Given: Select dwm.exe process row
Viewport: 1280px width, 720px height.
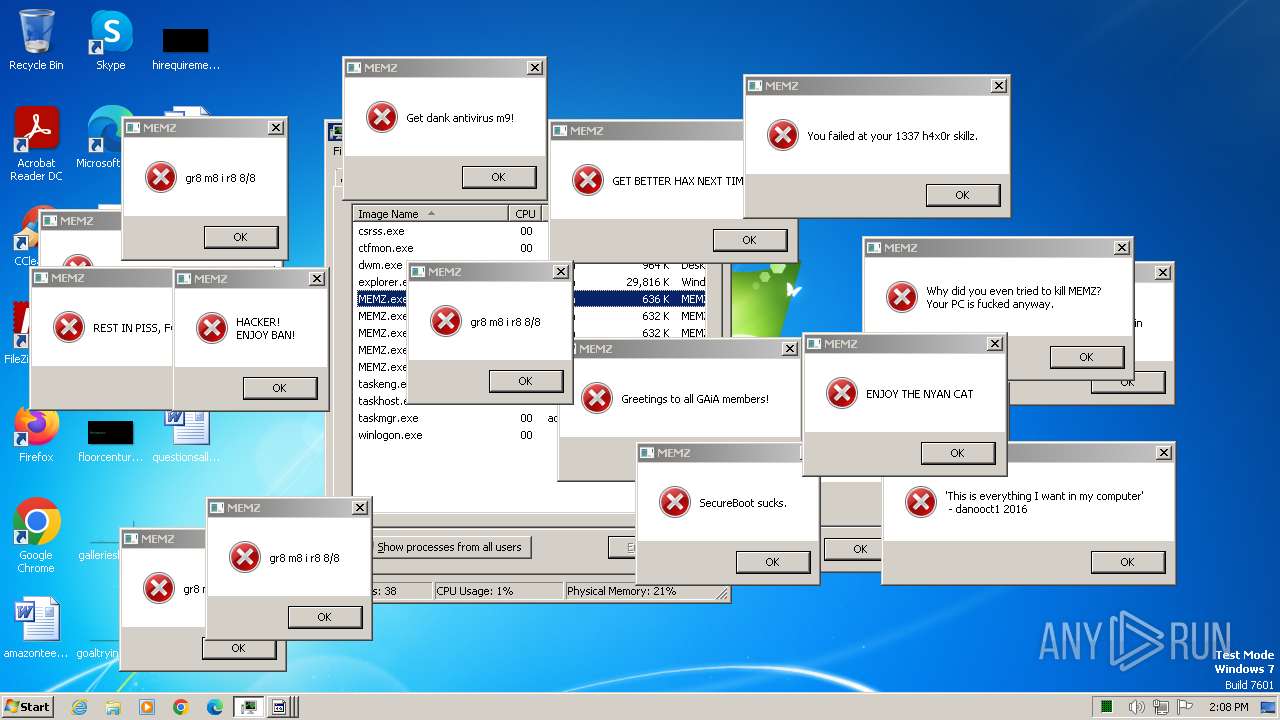Looking at the screenshot, I should [x=381, y=265].
